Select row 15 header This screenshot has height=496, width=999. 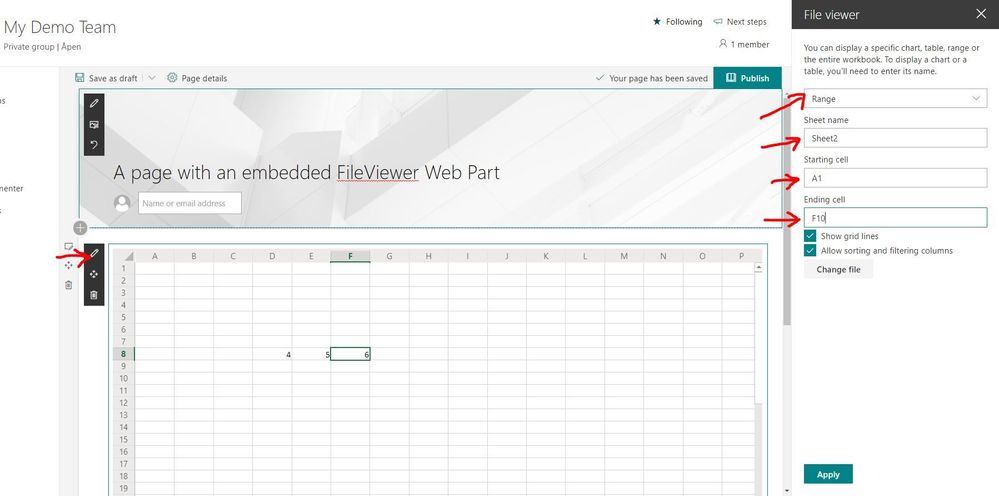[x=124, y=439]
